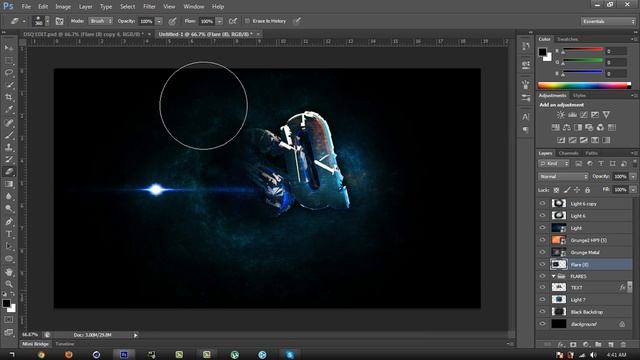Filter layers by type (T) icon
640x360 pixels.
pos(601,164)
